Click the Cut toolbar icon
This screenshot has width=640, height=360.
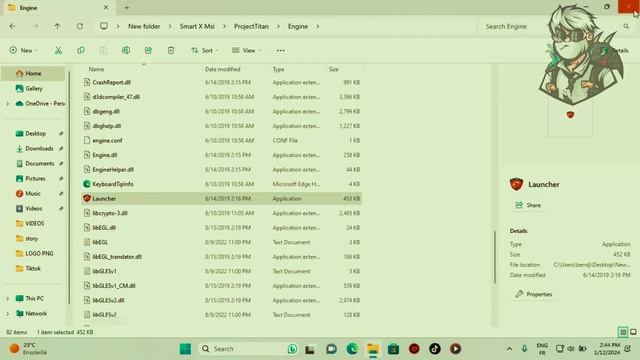pos(58,50)
